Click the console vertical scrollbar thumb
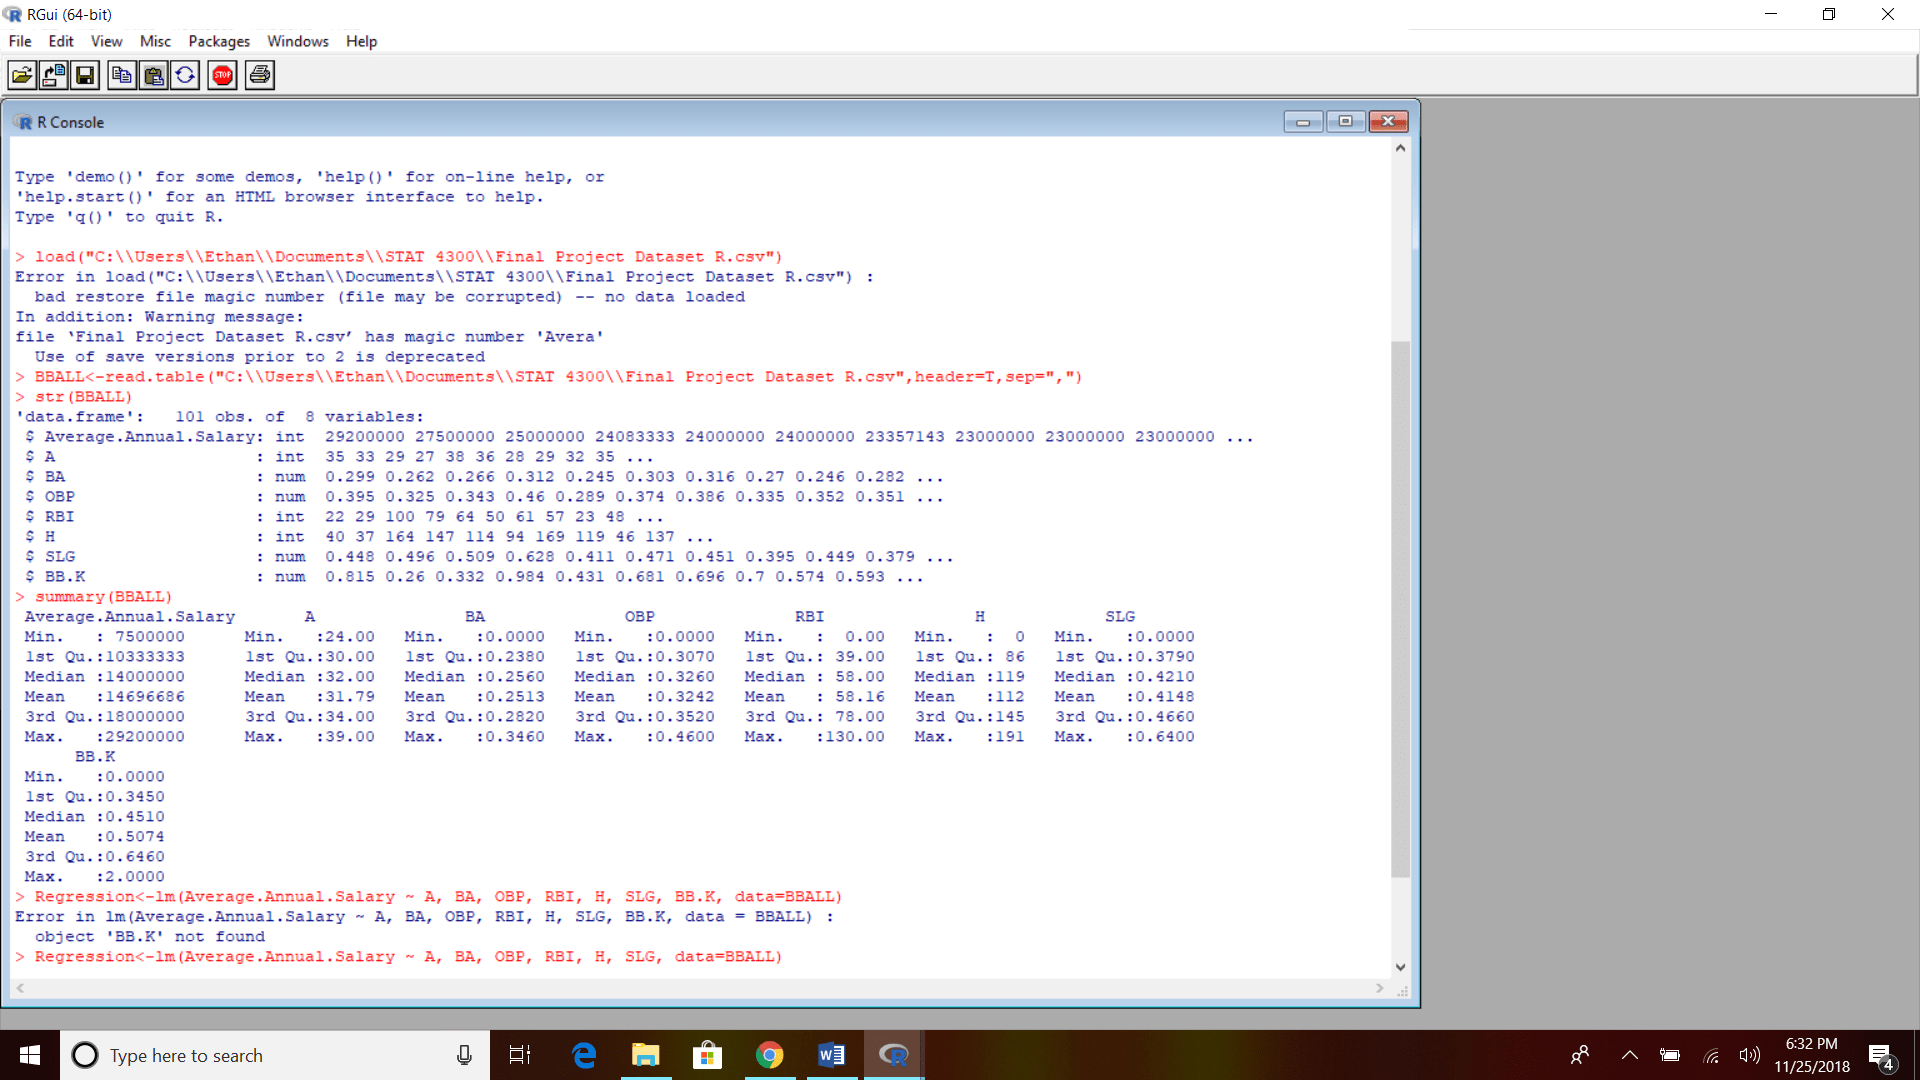This screenshot has height=1080, width=1920. tap(1400, 610)
